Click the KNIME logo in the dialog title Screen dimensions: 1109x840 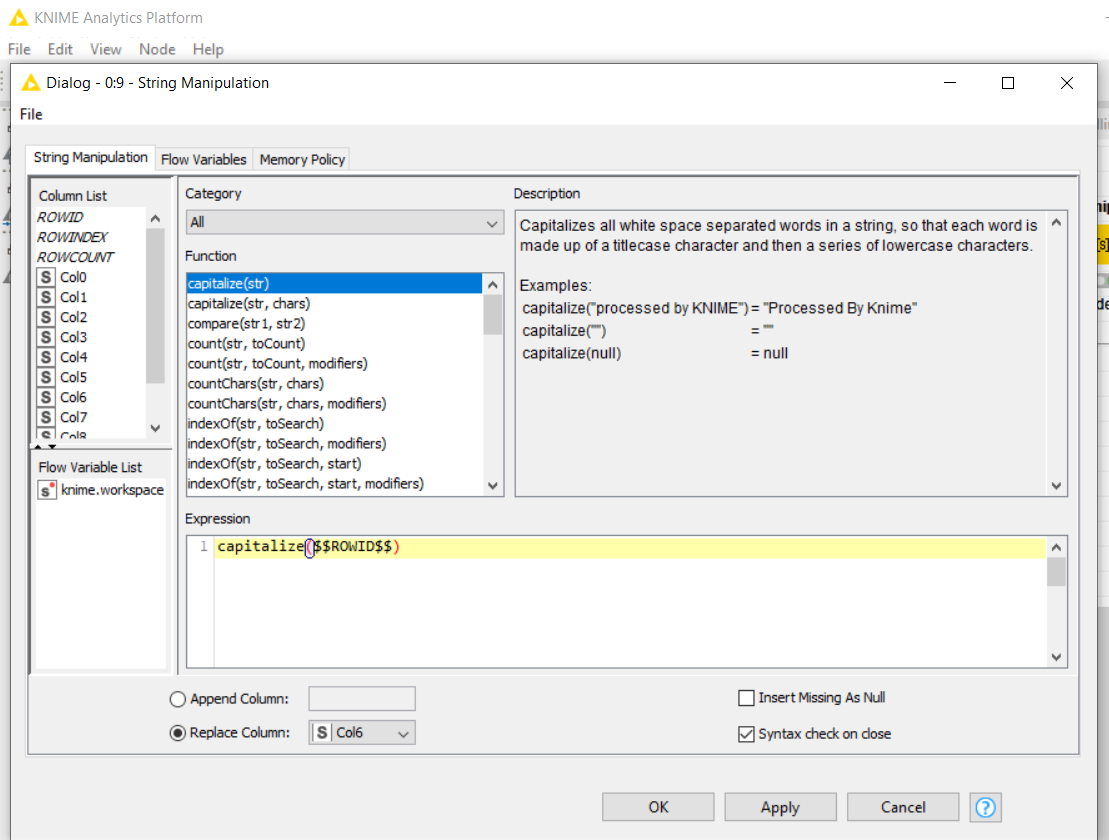(31, 83)
